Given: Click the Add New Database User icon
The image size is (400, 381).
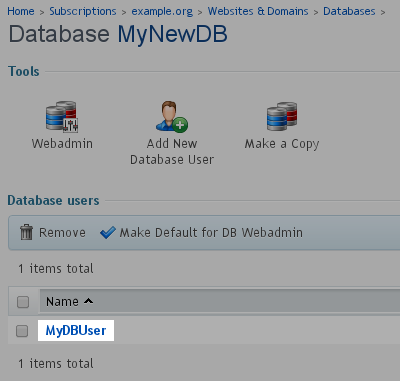Looking at the screenshot, I should [x=172, y=116].
